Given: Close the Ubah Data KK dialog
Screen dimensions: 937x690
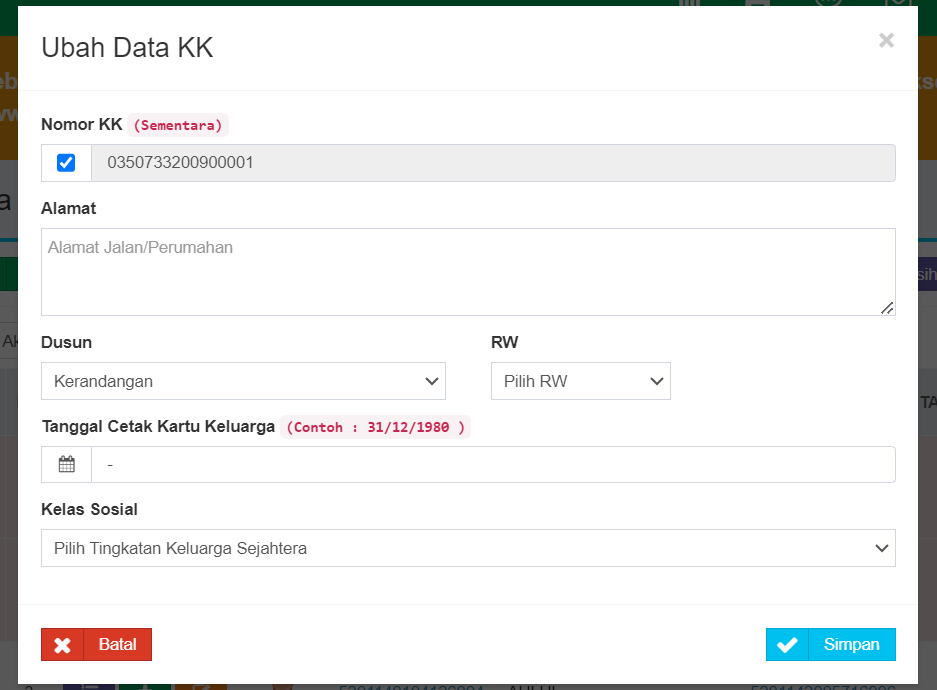Looking at the screenshot, I should 886,40.
